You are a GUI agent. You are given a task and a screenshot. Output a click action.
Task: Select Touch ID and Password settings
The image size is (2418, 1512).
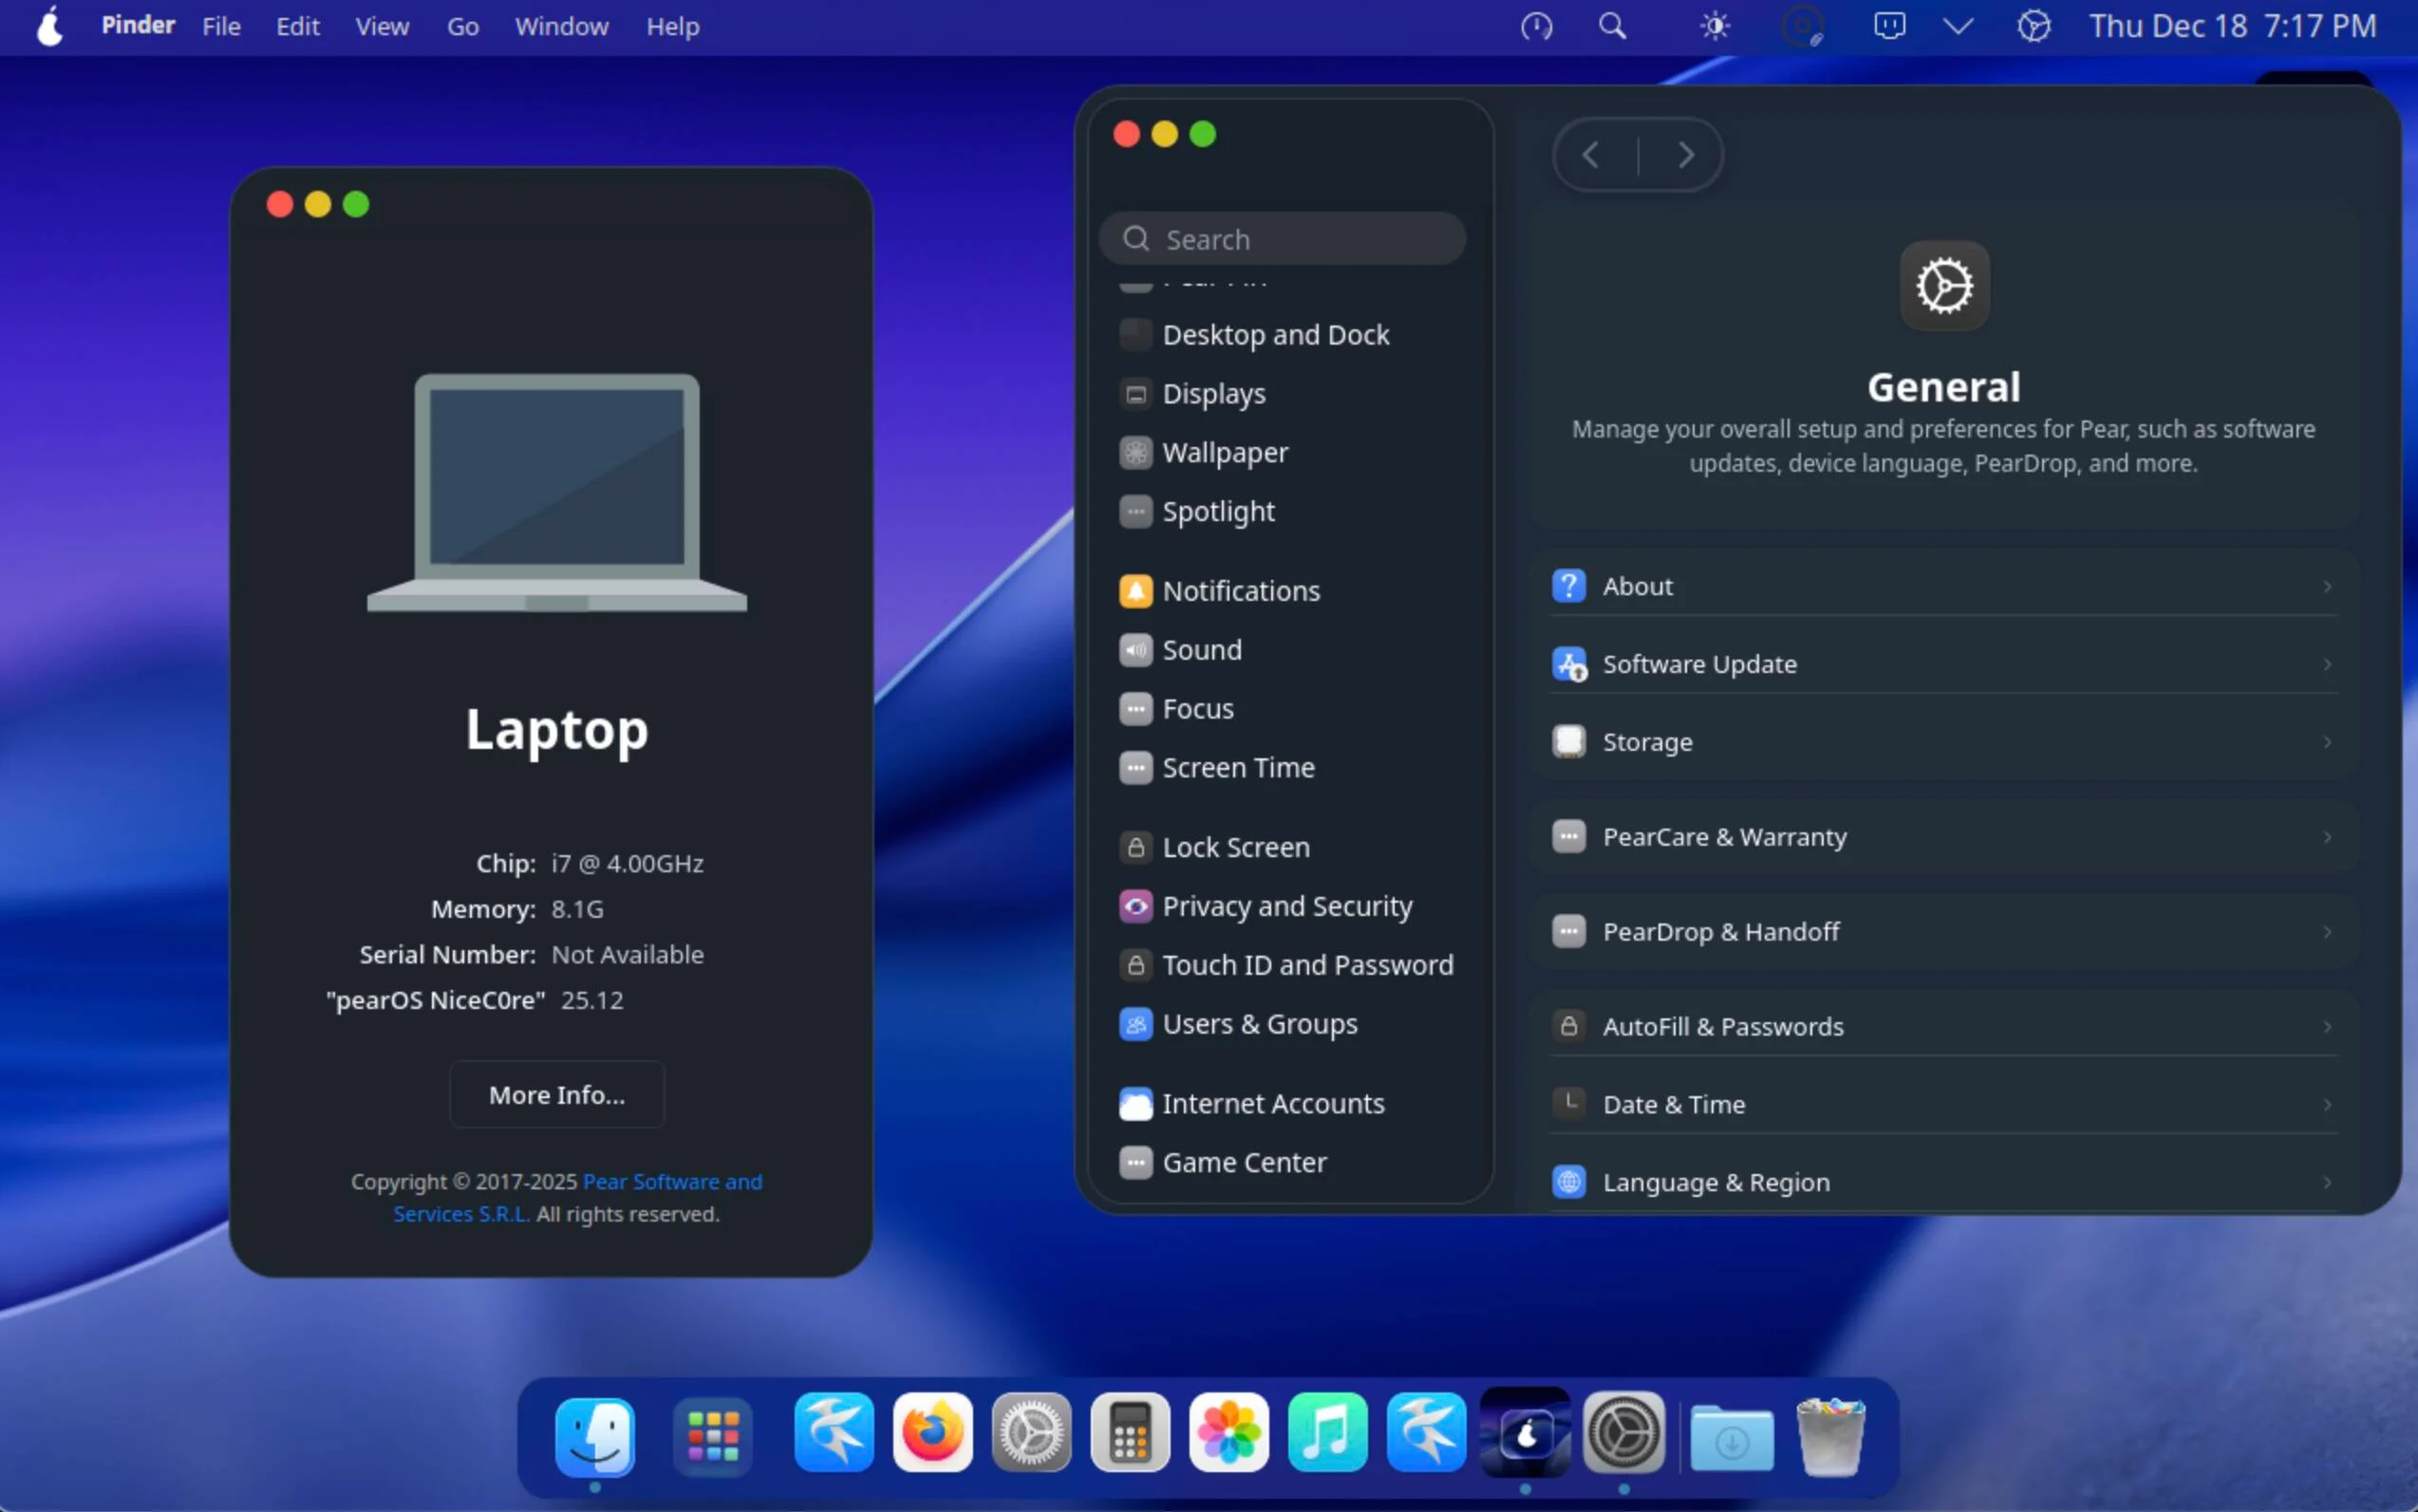click(x=1309, y=965)
